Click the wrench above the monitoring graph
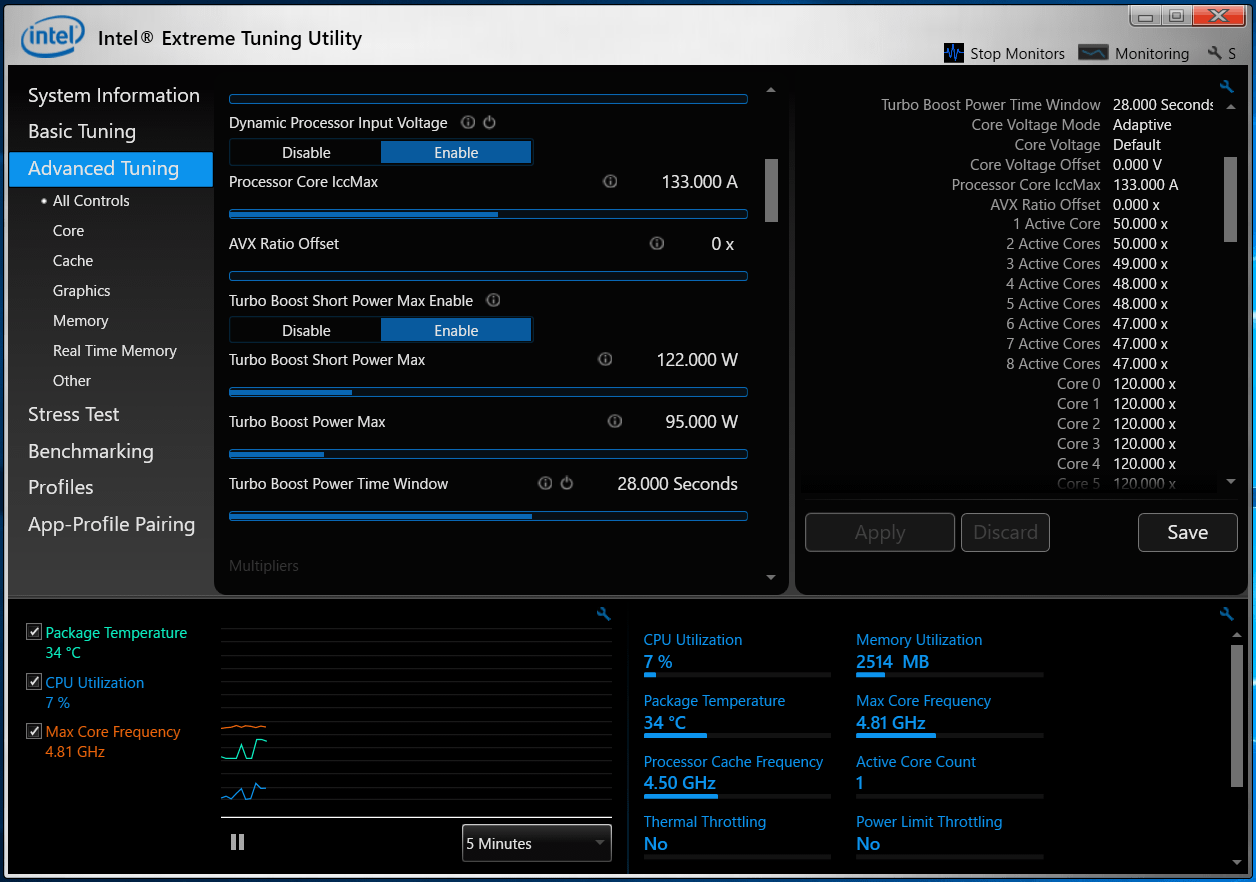 point(603,614)
